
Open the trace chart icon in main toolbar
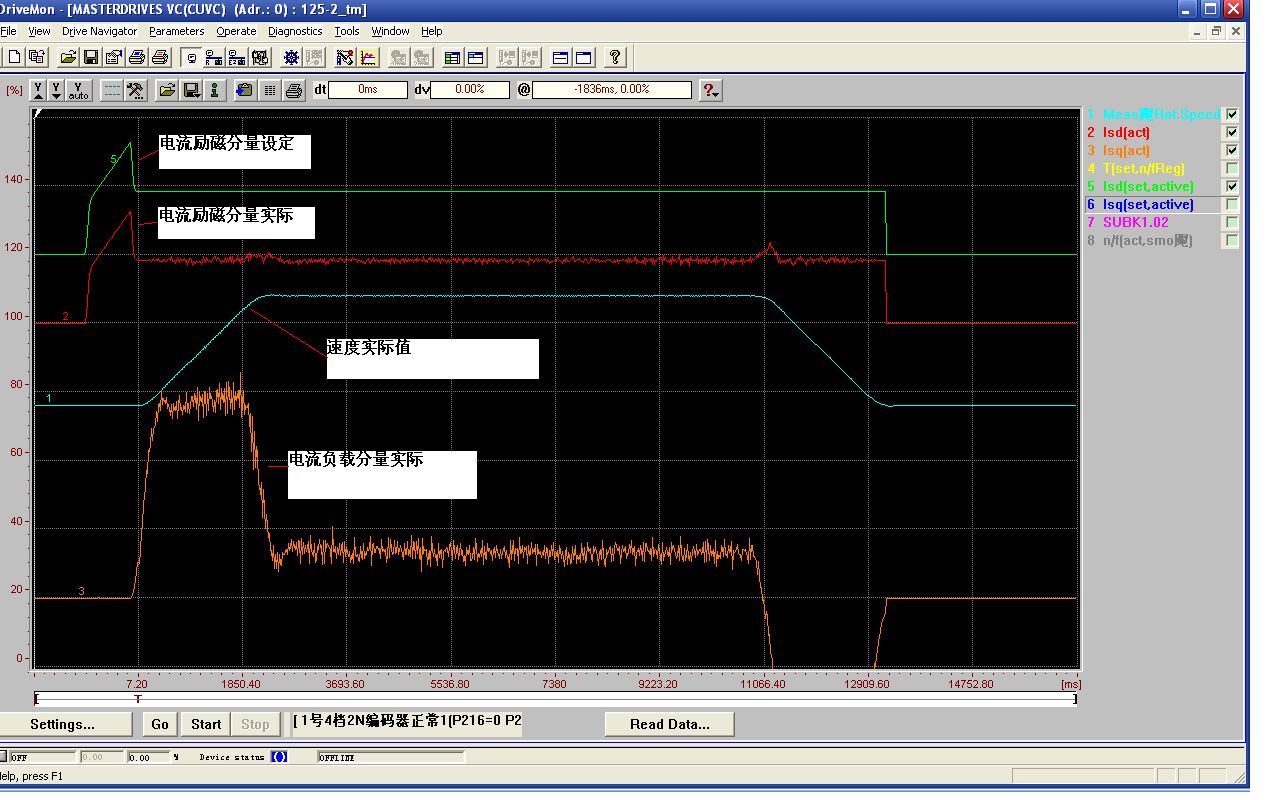(x=369, y=58)
